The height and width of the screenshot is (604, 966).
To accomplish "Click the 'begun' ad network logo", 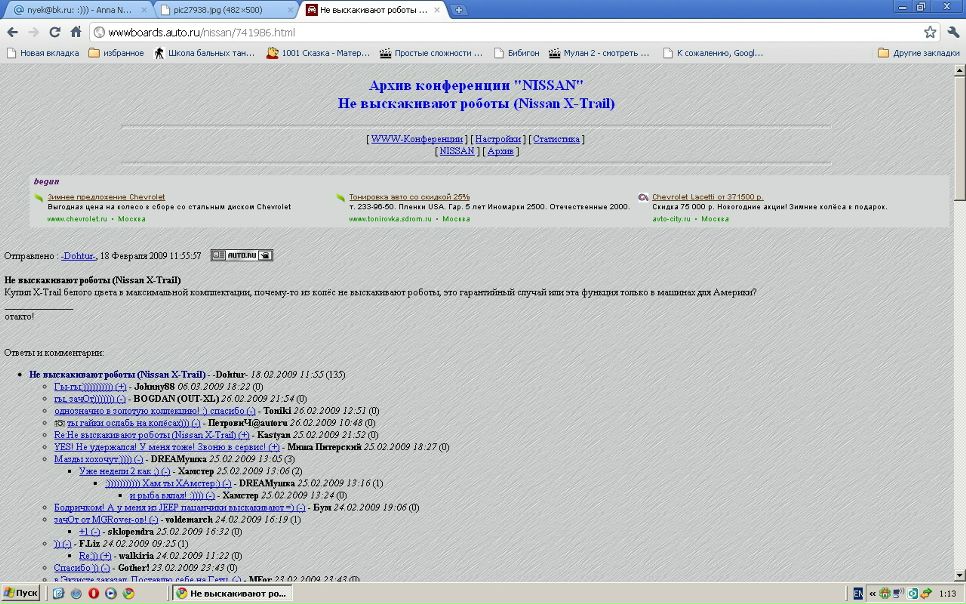I will (46, 182).
